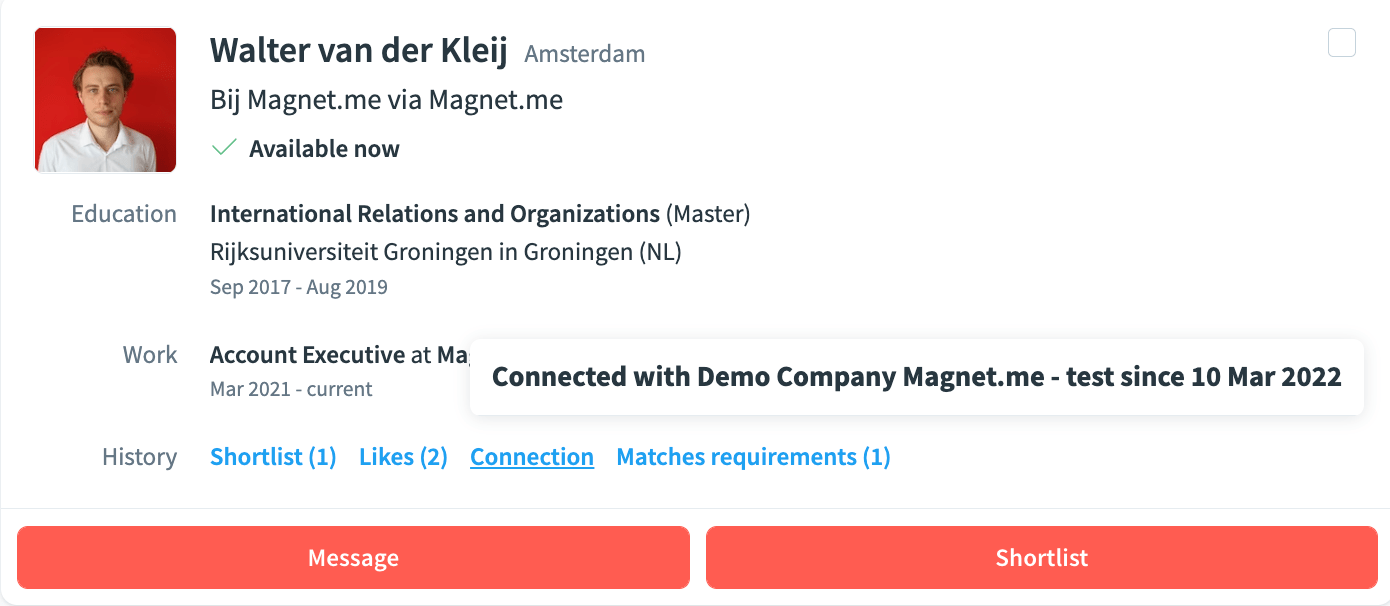Open the Matches requirements (1) link
Screen dimensions: 1390x606
click(x=753, y=457)
